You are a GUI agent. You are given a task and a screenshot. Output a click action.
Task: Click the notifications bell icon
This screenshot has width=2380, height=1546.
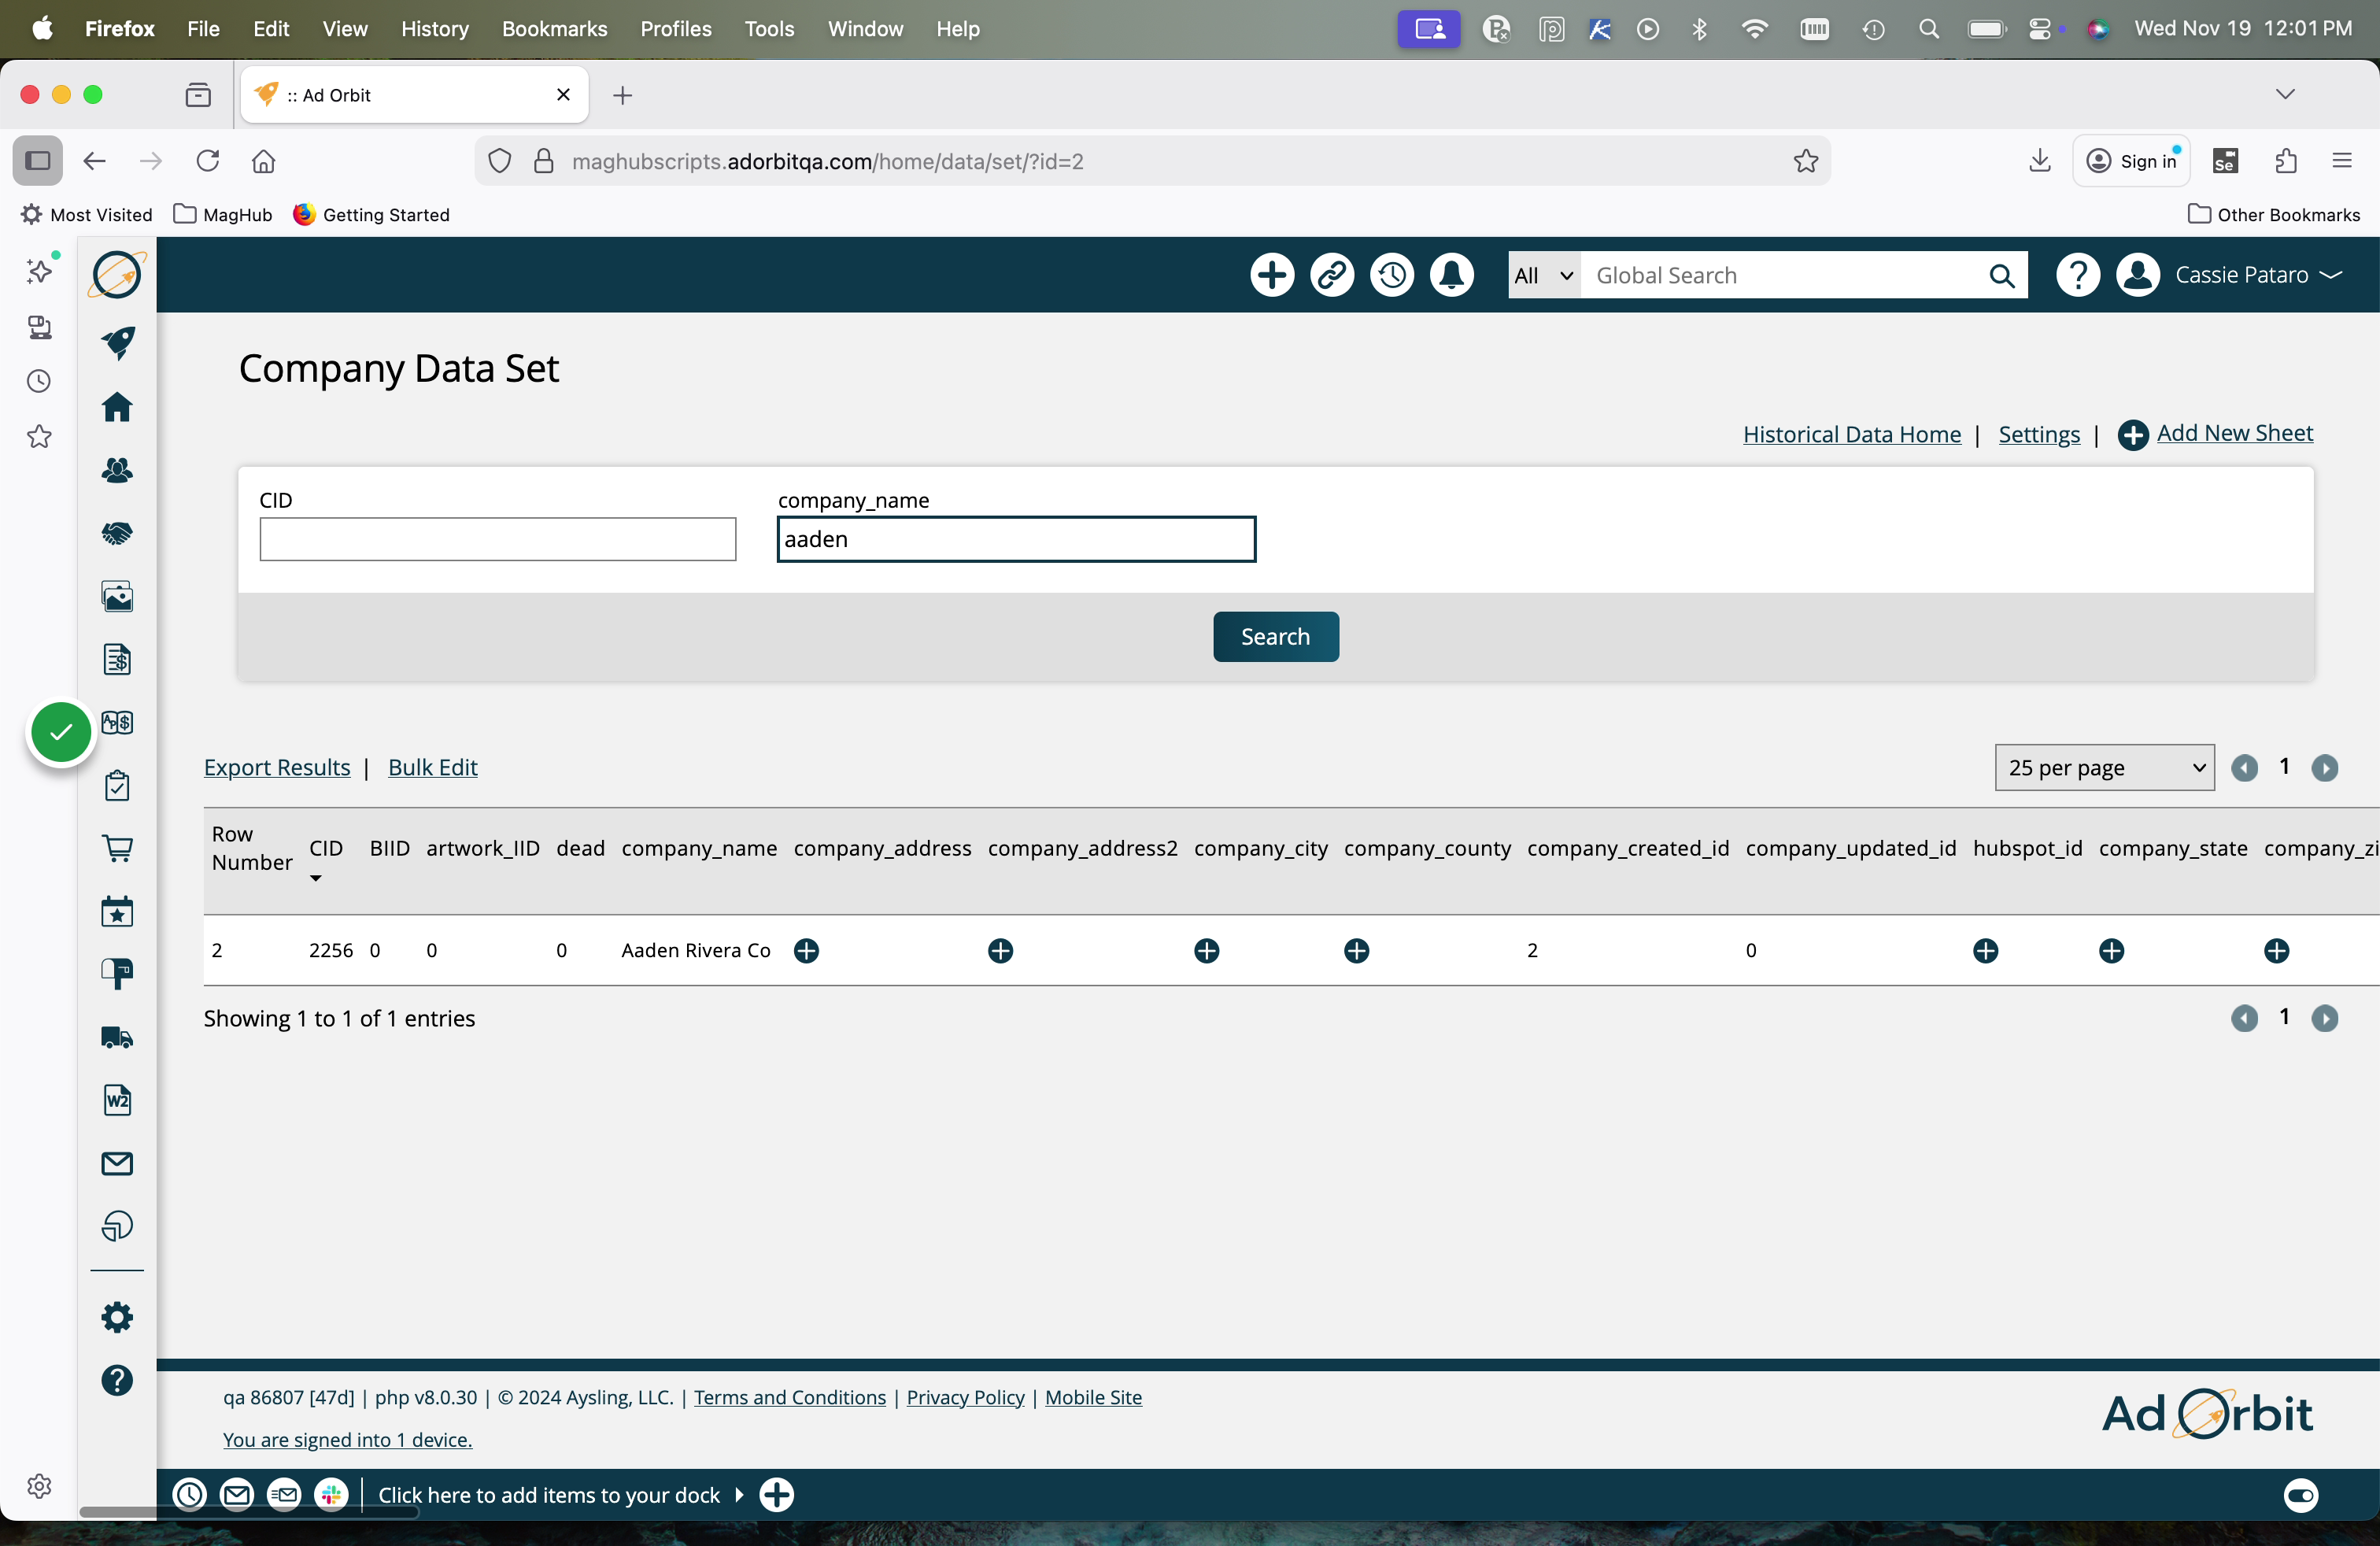click(x=1451, y=275)
